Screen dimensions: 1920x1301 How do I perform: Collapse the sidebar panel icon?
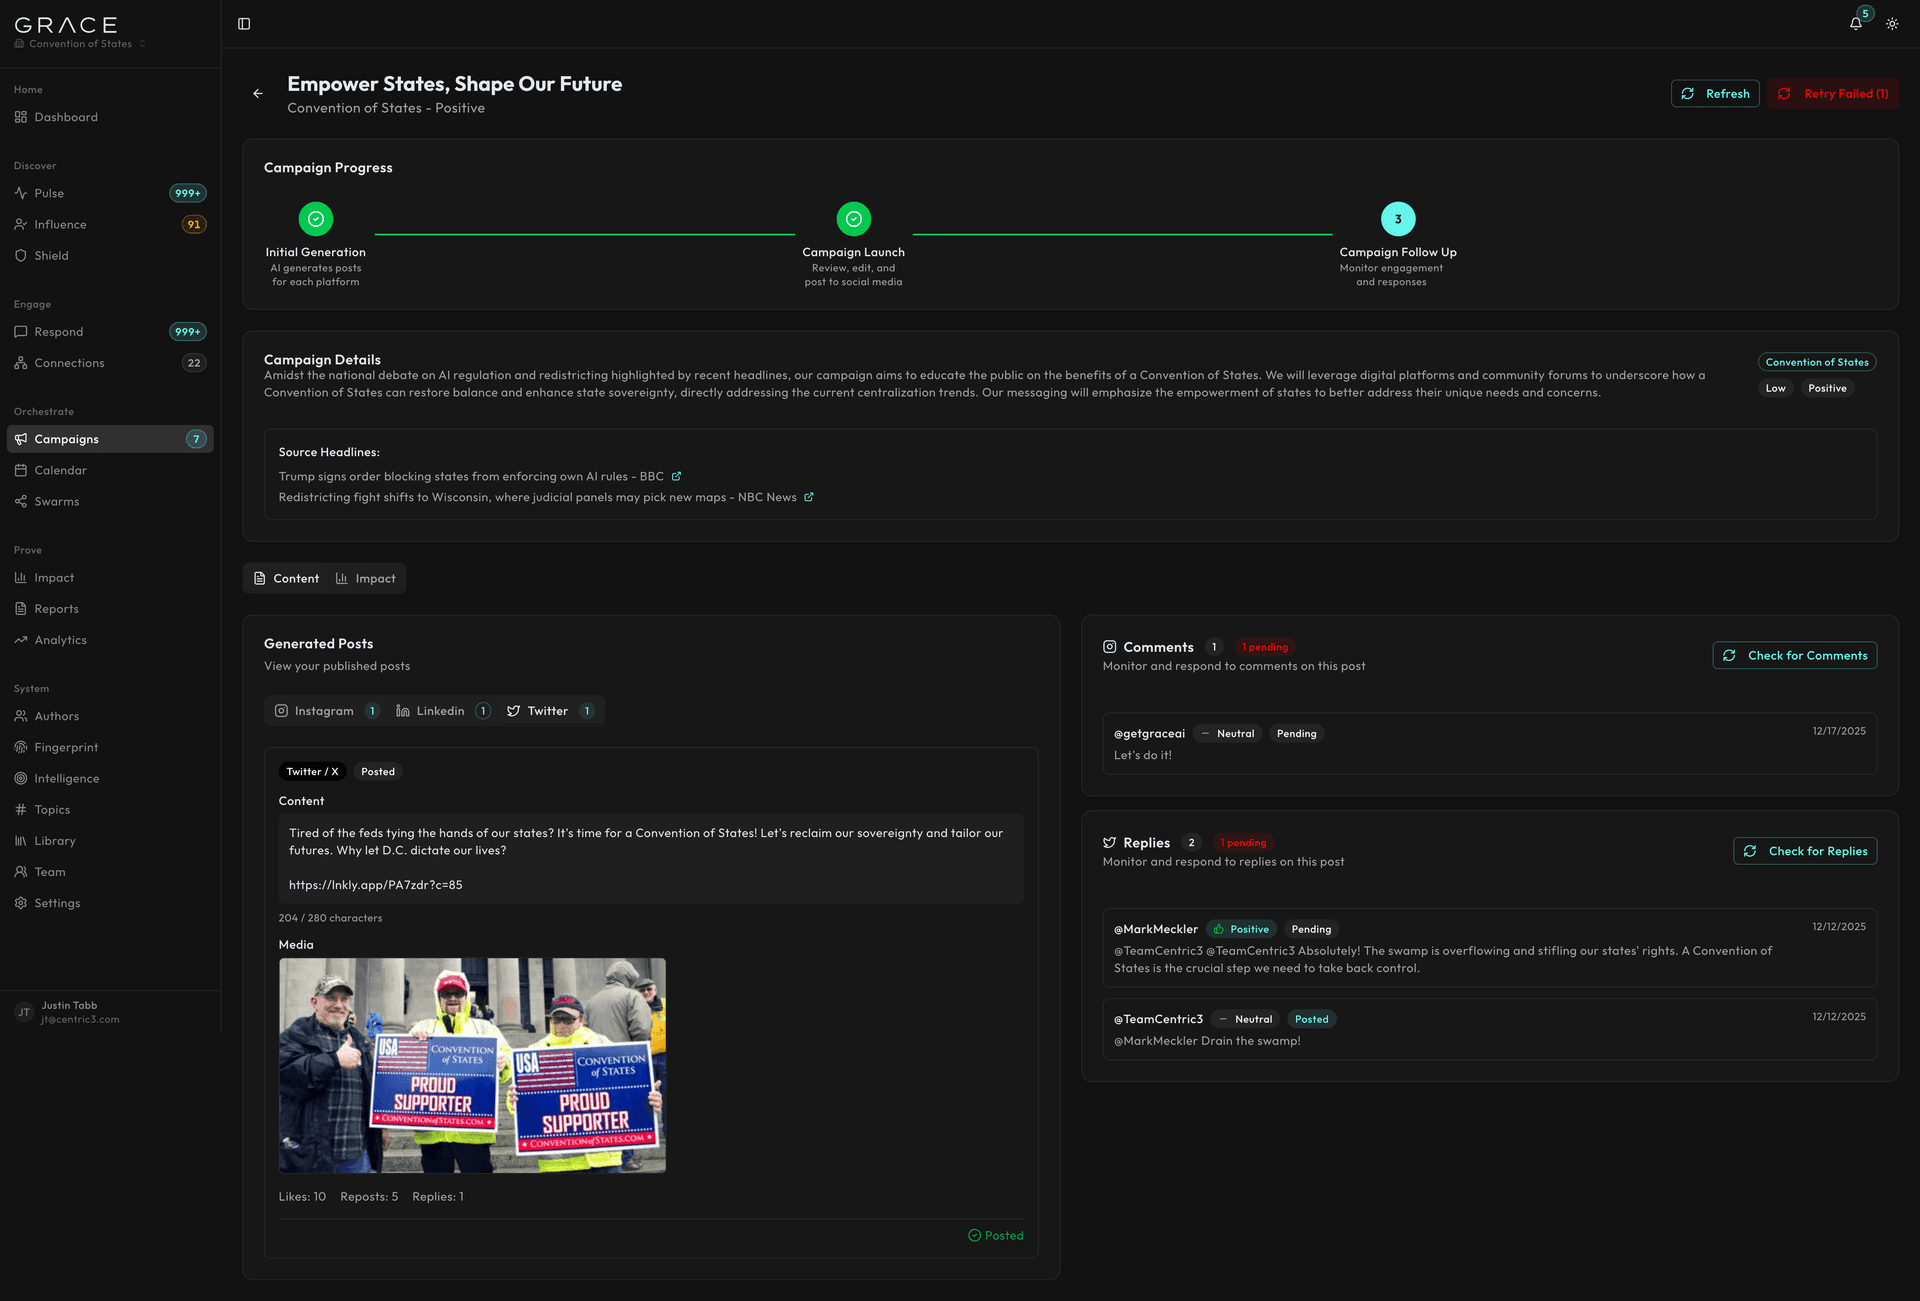[244, 24]
